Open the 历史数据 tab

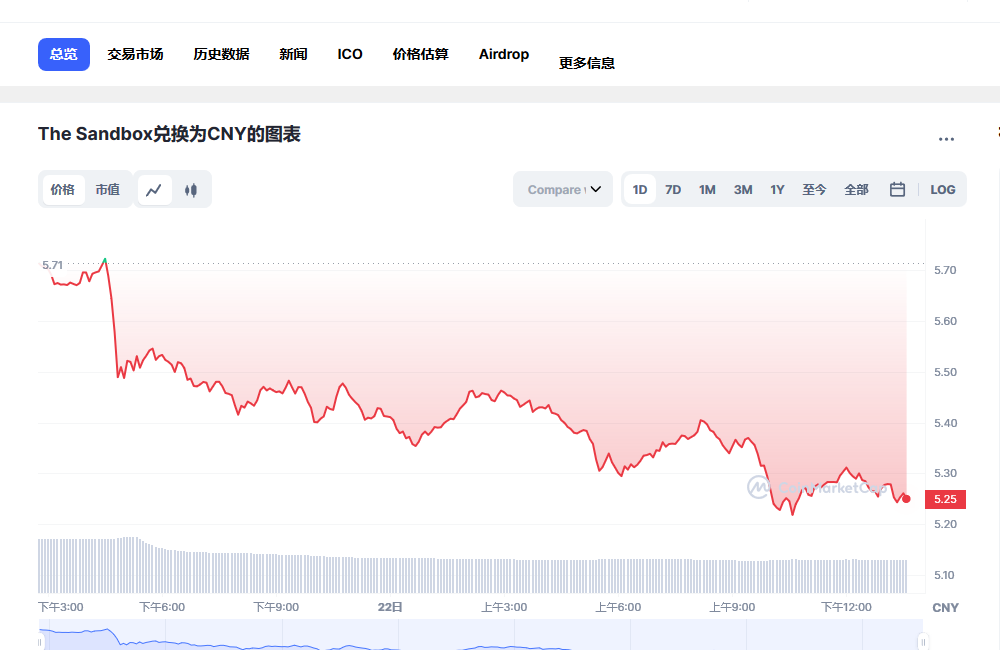coord(221,54)
